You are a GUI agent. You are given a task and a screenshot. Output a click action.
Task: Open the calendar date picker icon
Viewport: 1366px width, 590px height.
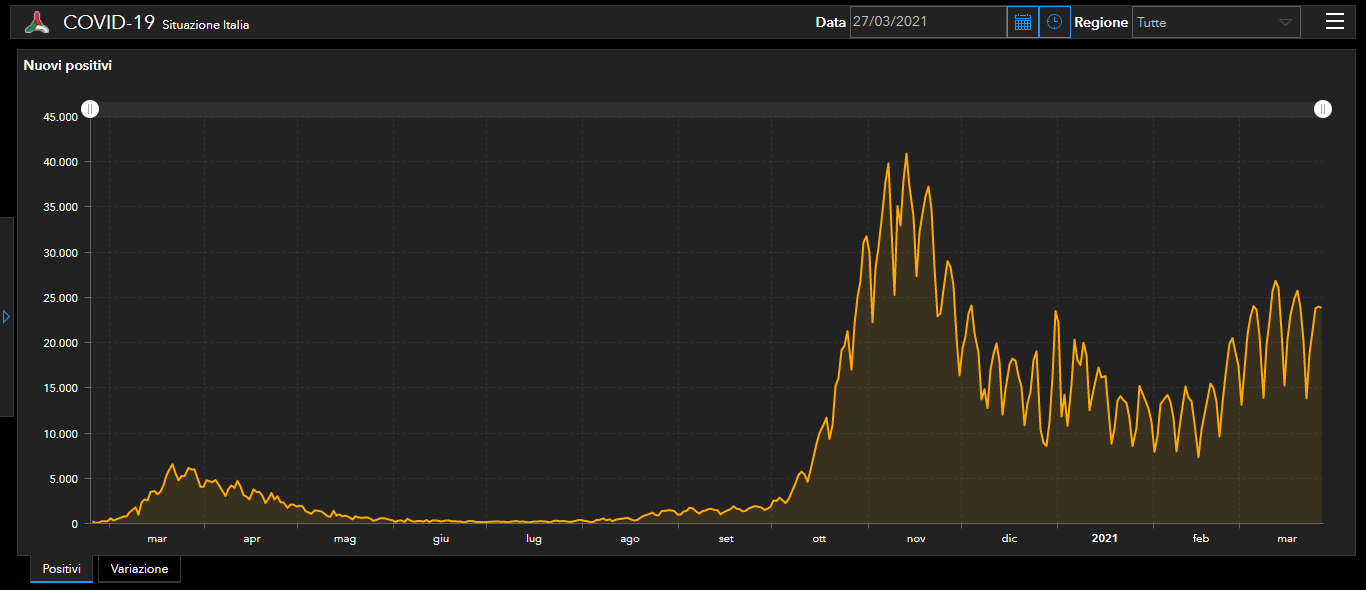pos(1022,22)
